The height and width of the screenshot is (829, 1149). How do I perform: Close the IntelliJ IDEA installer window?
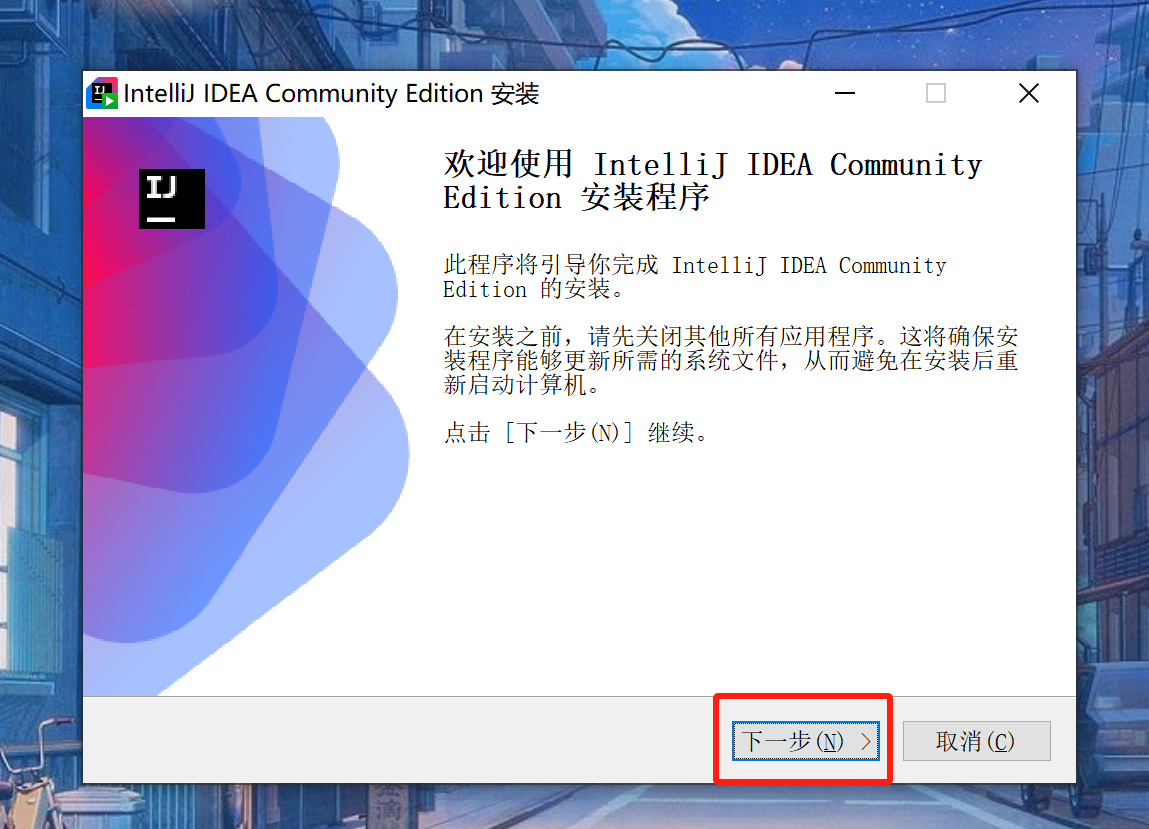point(1029,93)
